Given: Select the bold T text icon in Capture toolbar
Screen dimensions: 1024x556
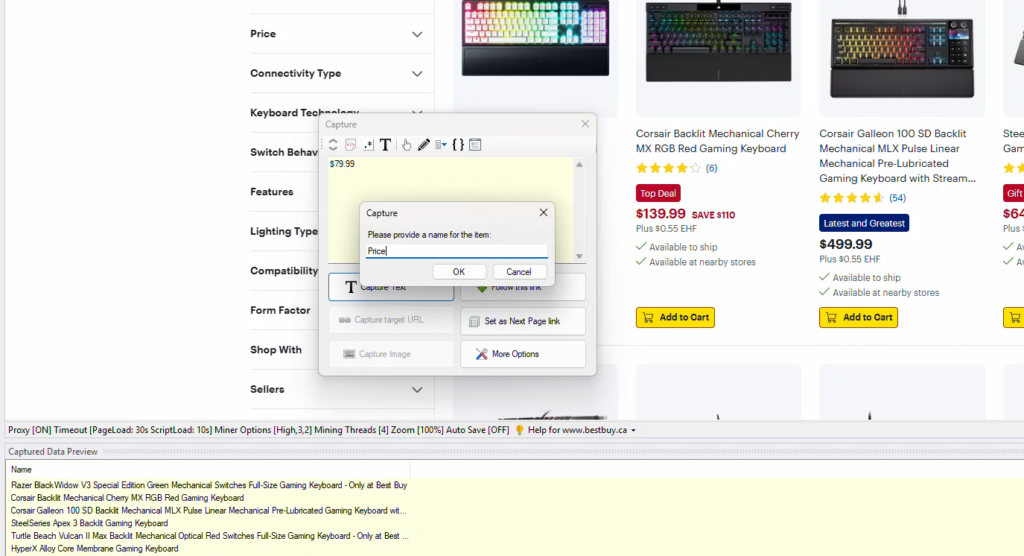Looking at the screenshot, I should click(385, 145).
